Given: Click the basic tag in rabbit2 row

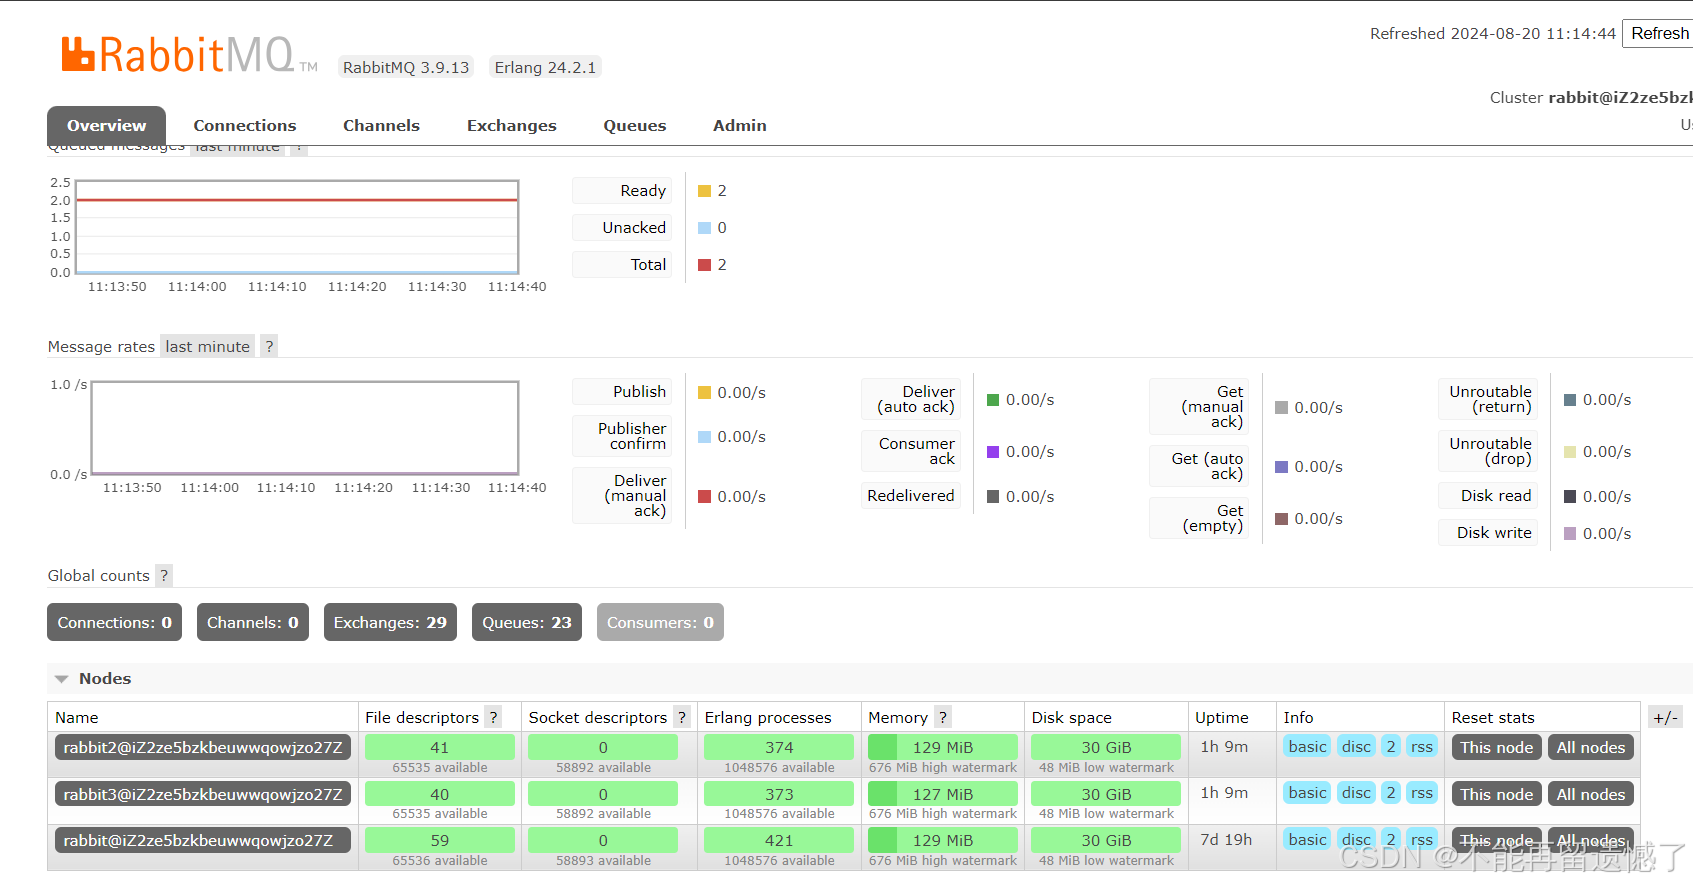Looking at the screenshot, I should coord(1307,746).
